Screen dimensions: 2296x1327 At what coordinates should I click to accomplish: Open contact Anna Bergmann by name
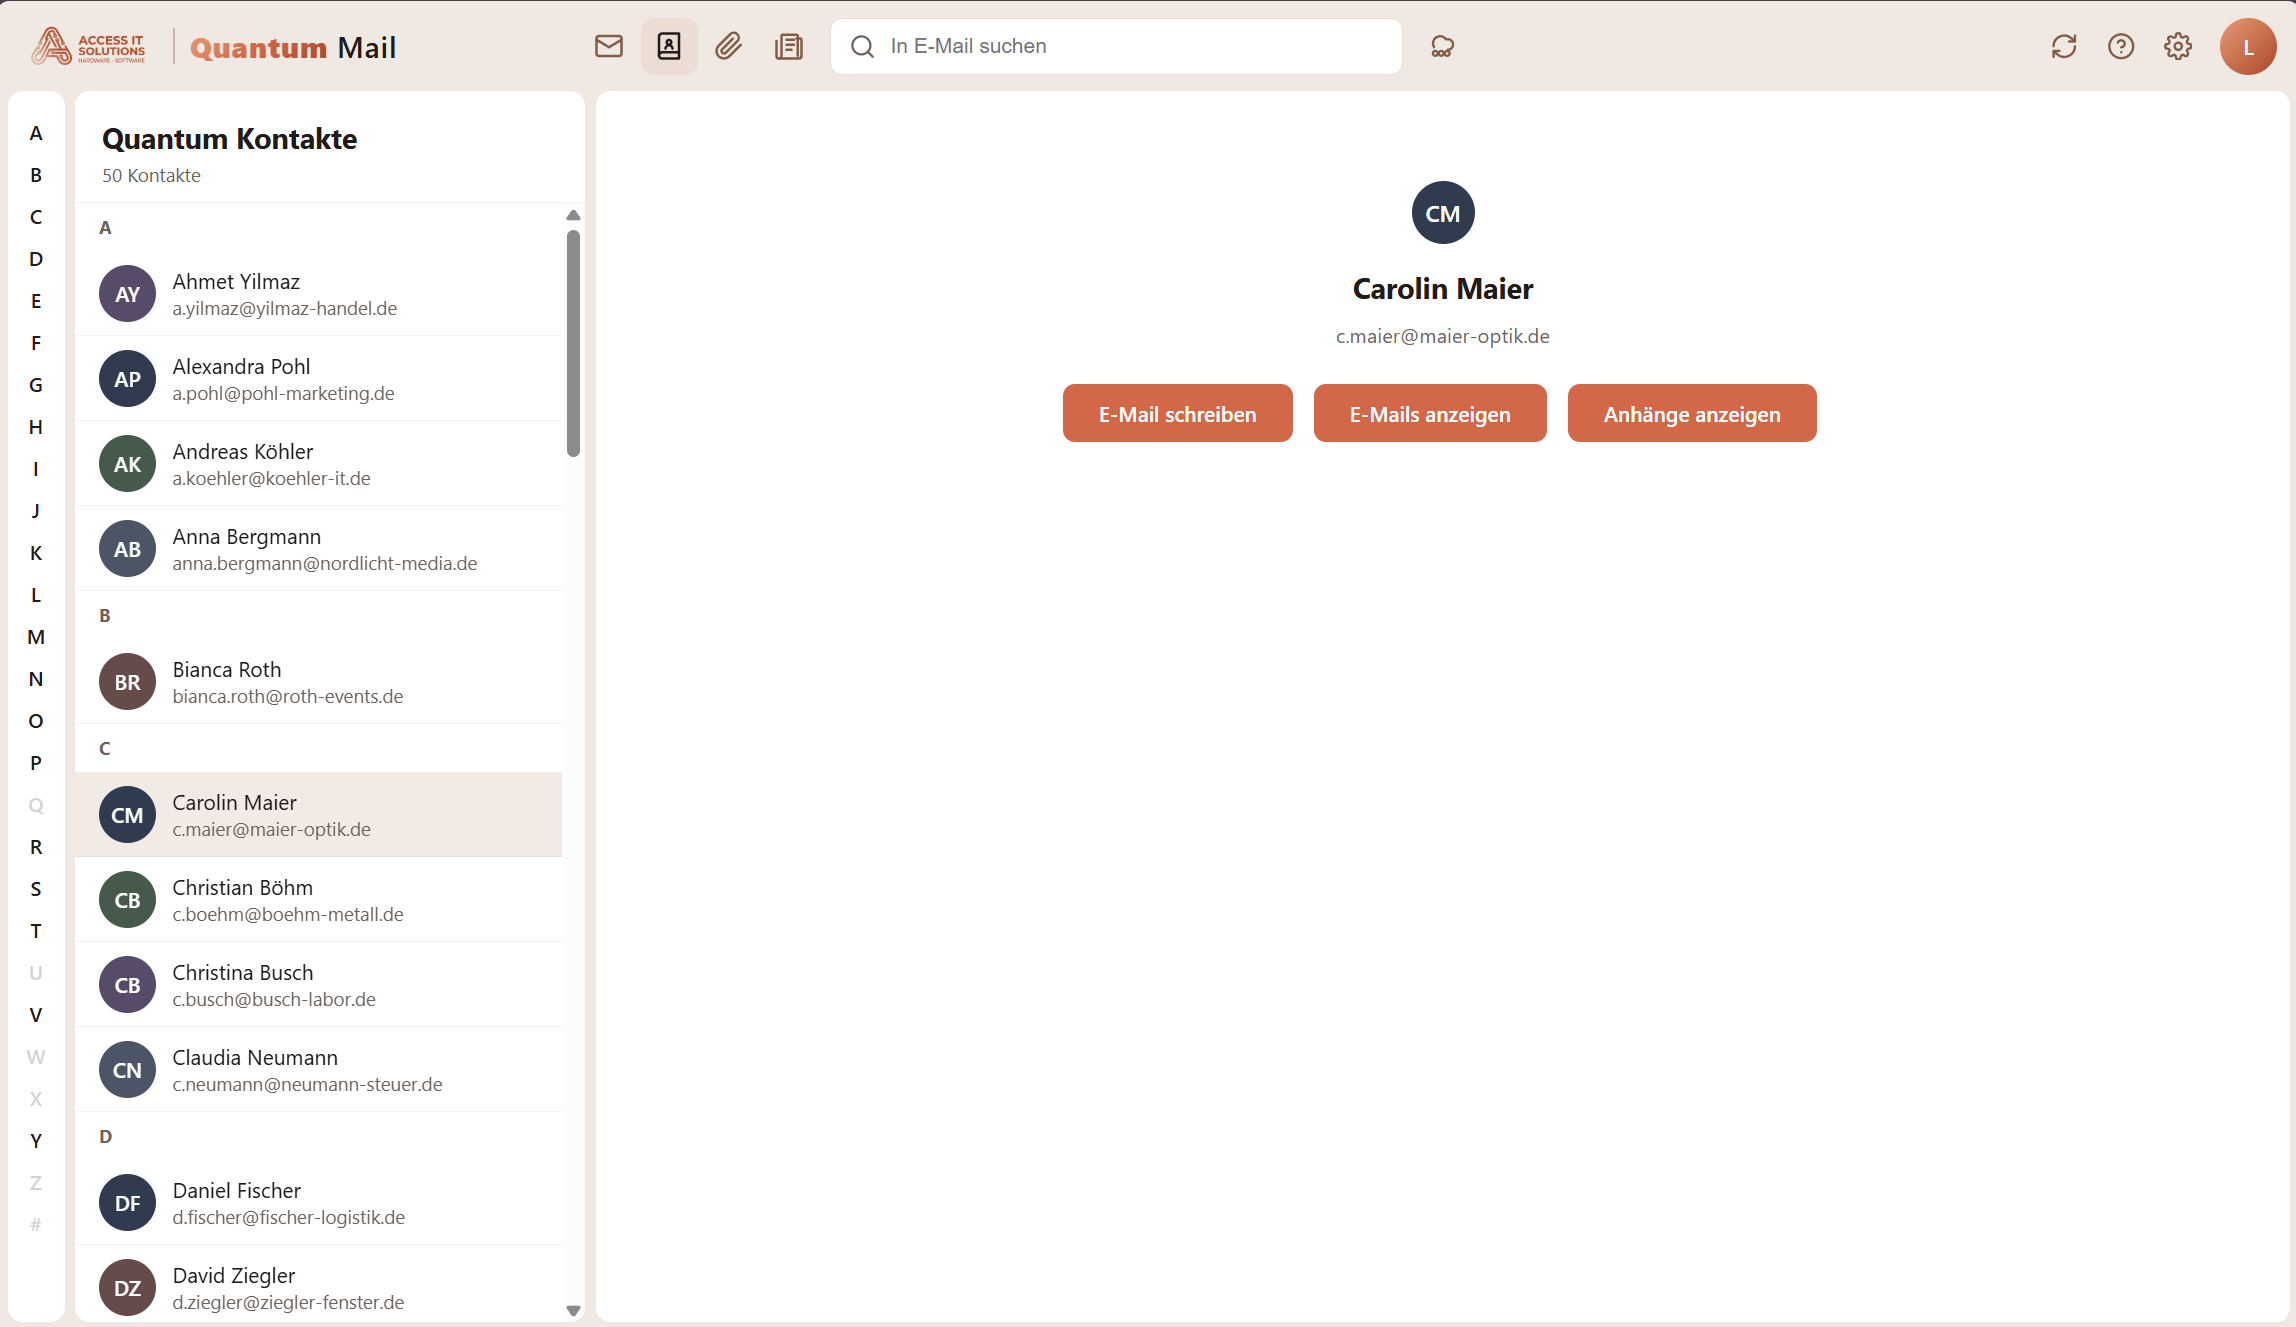247,537
